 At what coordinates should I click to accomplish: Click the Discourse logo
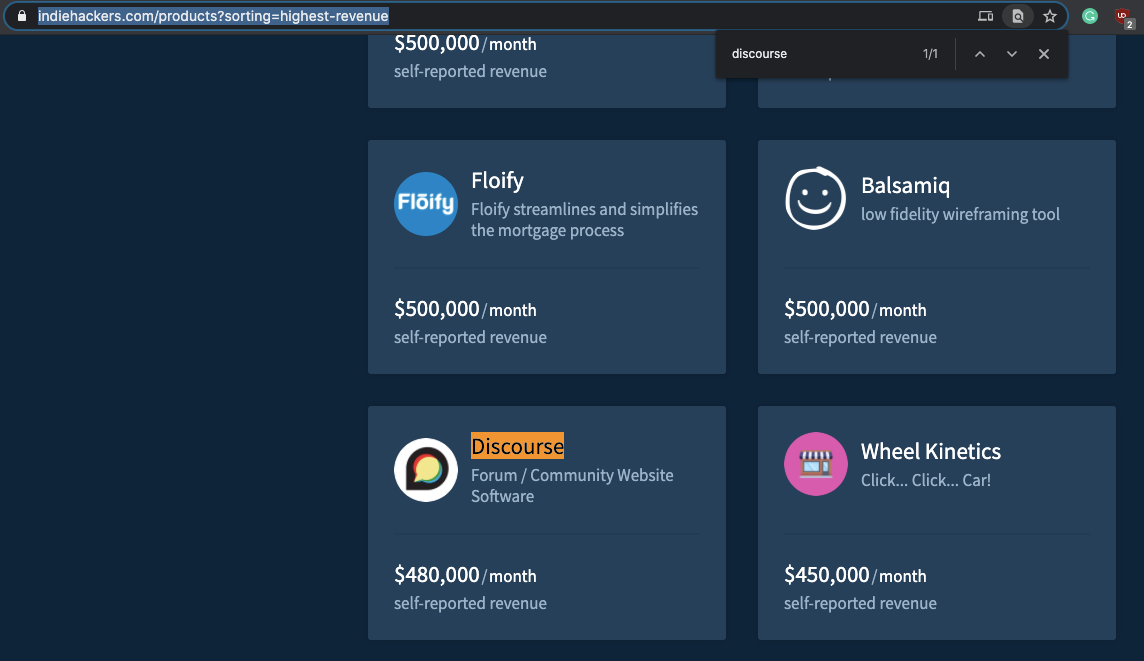coord(426,470)
